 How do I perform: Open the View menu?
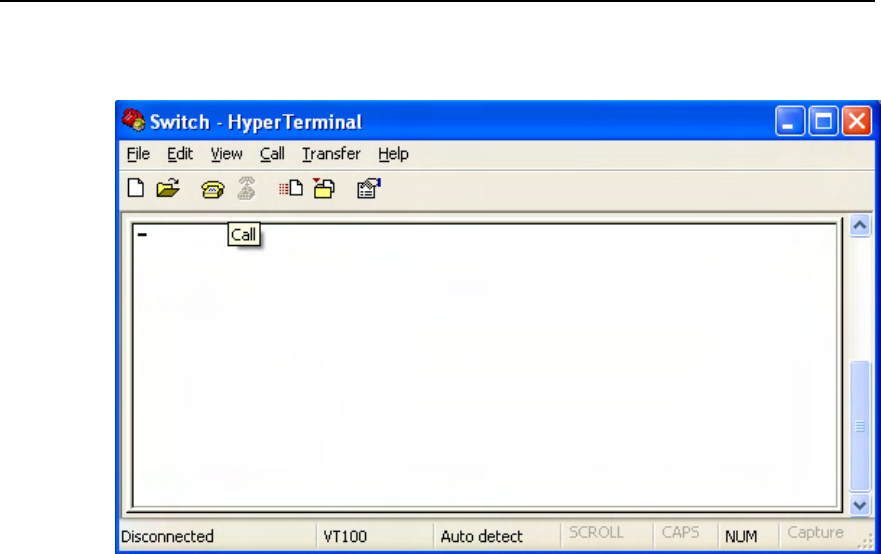pyautogui.click(x=226, y=154)
